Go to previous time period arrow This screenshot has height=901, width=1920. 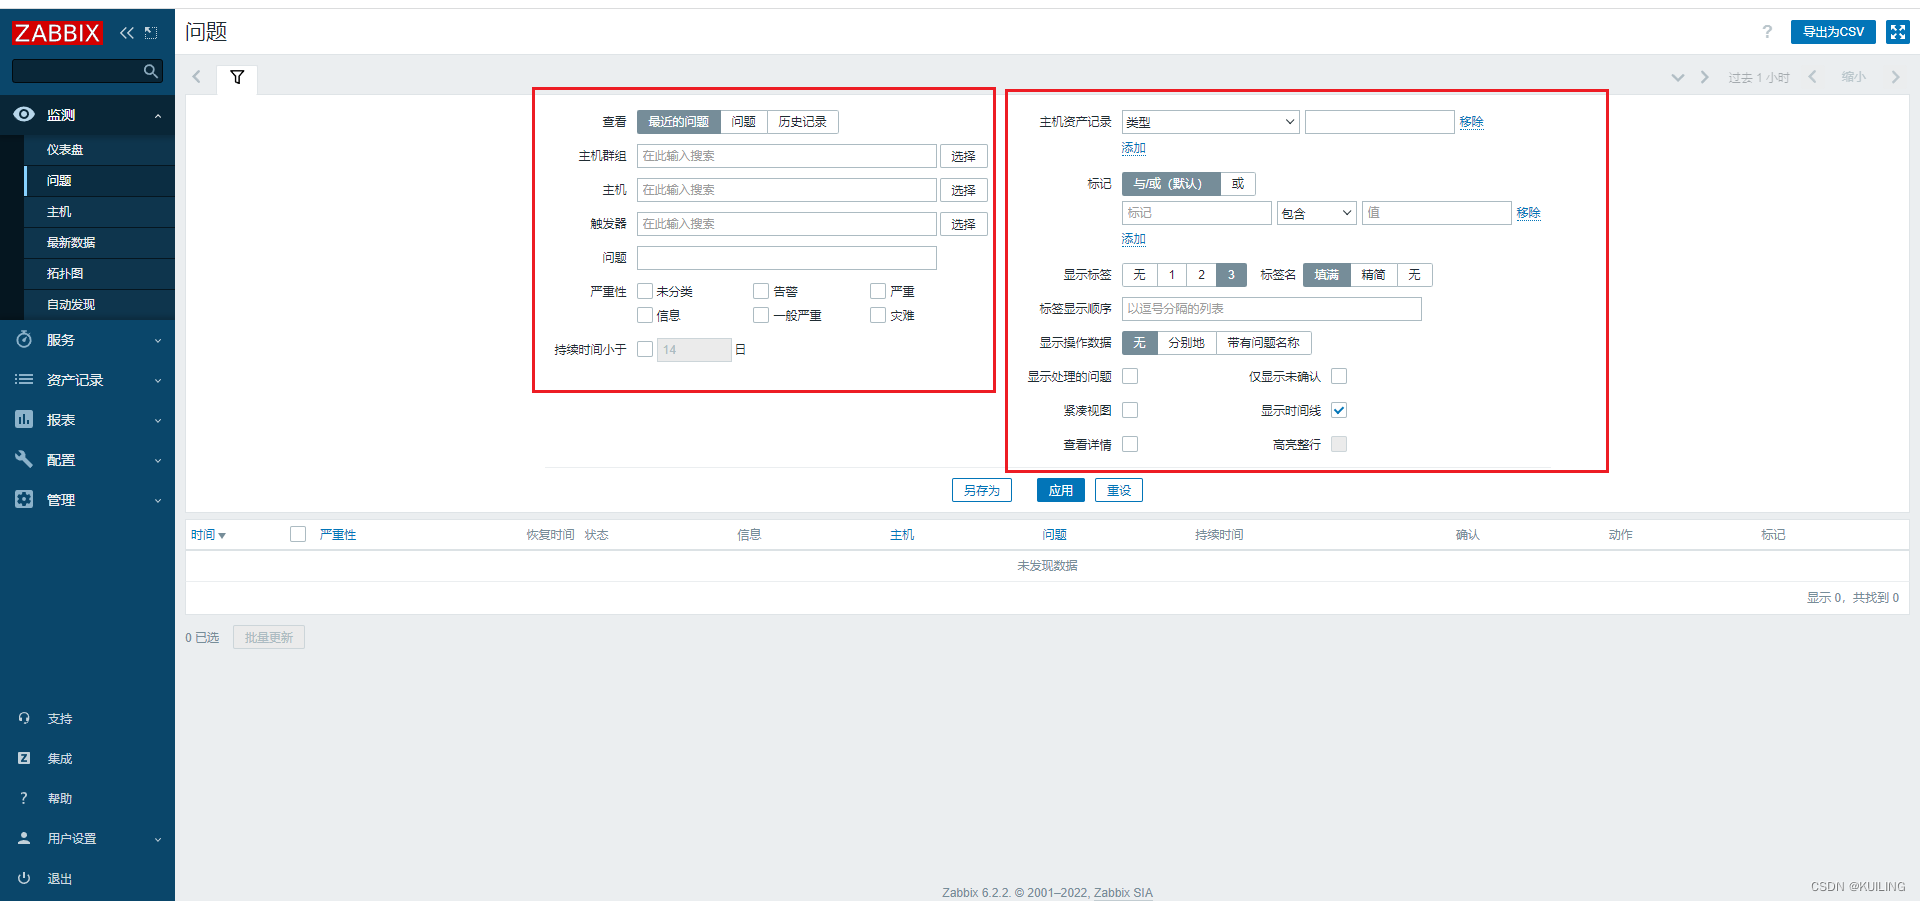1812,77
